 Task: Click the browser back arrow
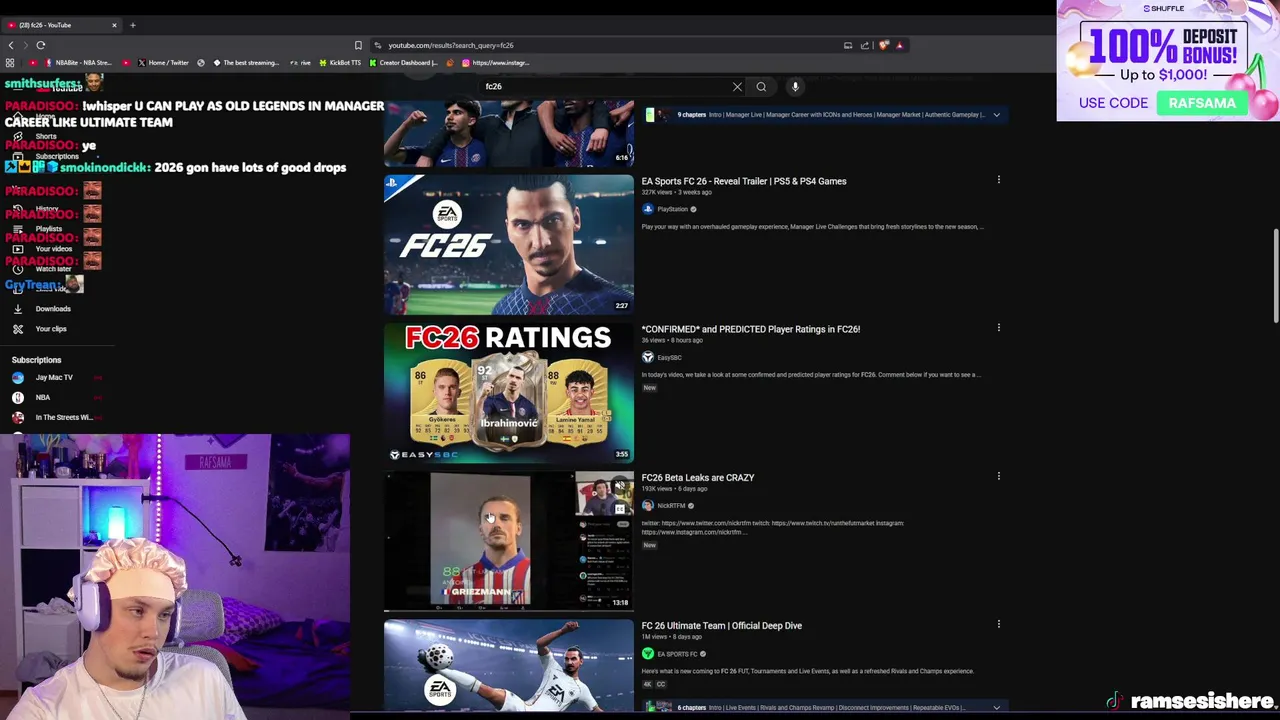coord(11,45)
